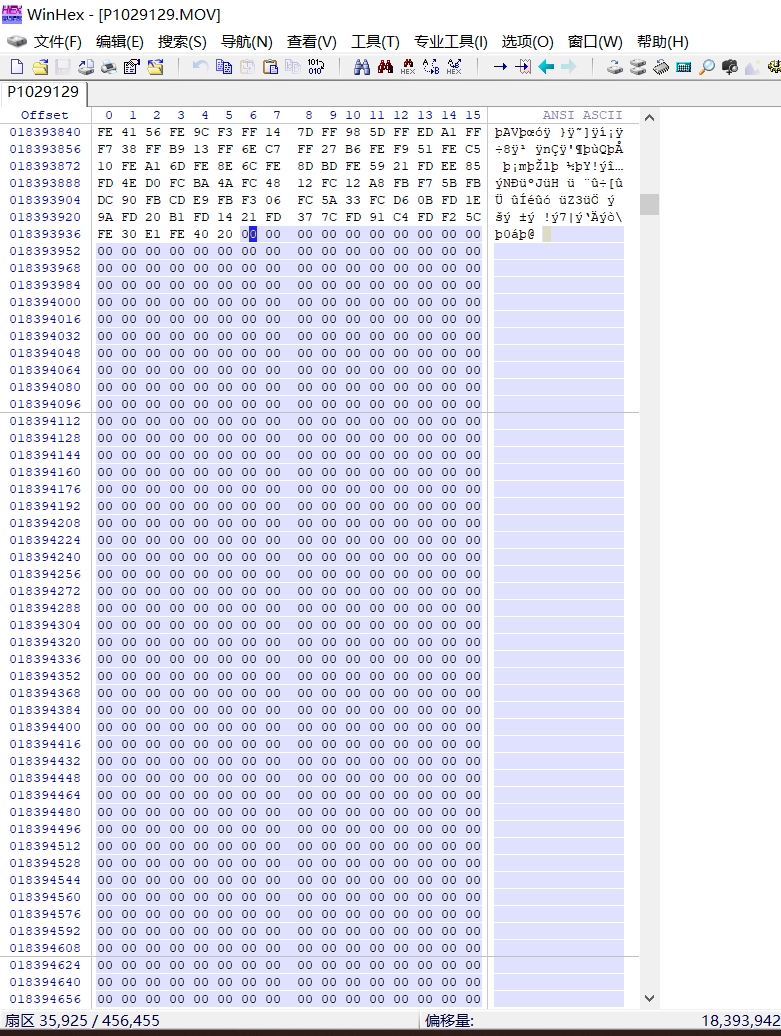
Task: Open the 帮助(H) menu
Action: click(x=663, y=42)
